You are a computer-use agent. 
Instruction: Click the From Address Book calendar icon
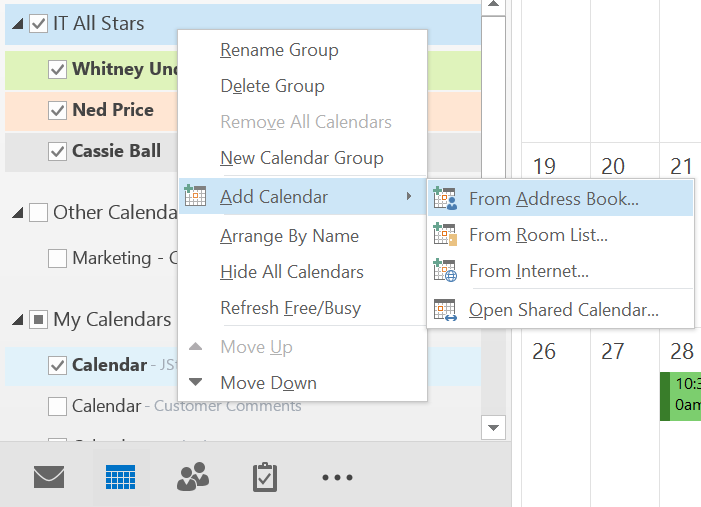tap(445, 198)
